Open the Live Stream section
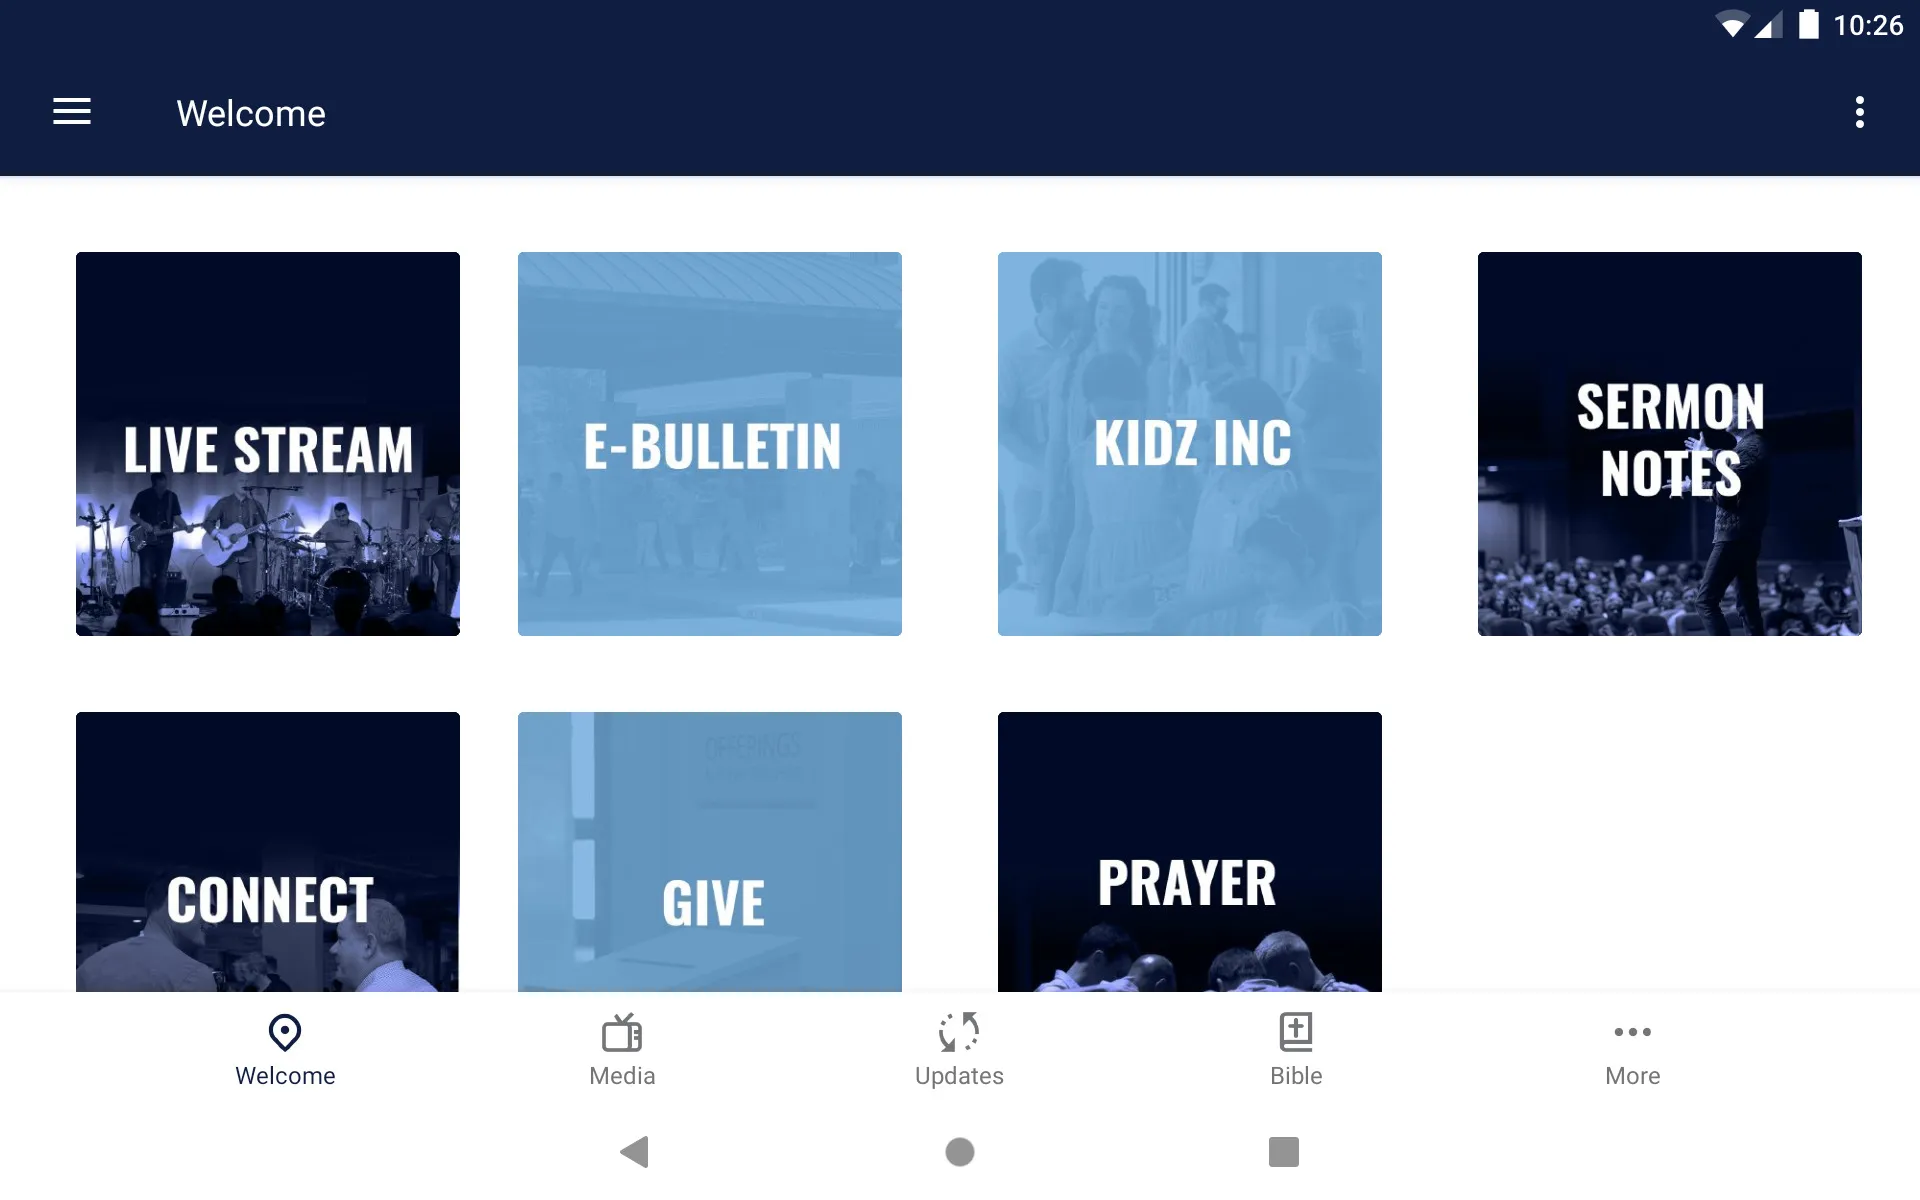 268,444
